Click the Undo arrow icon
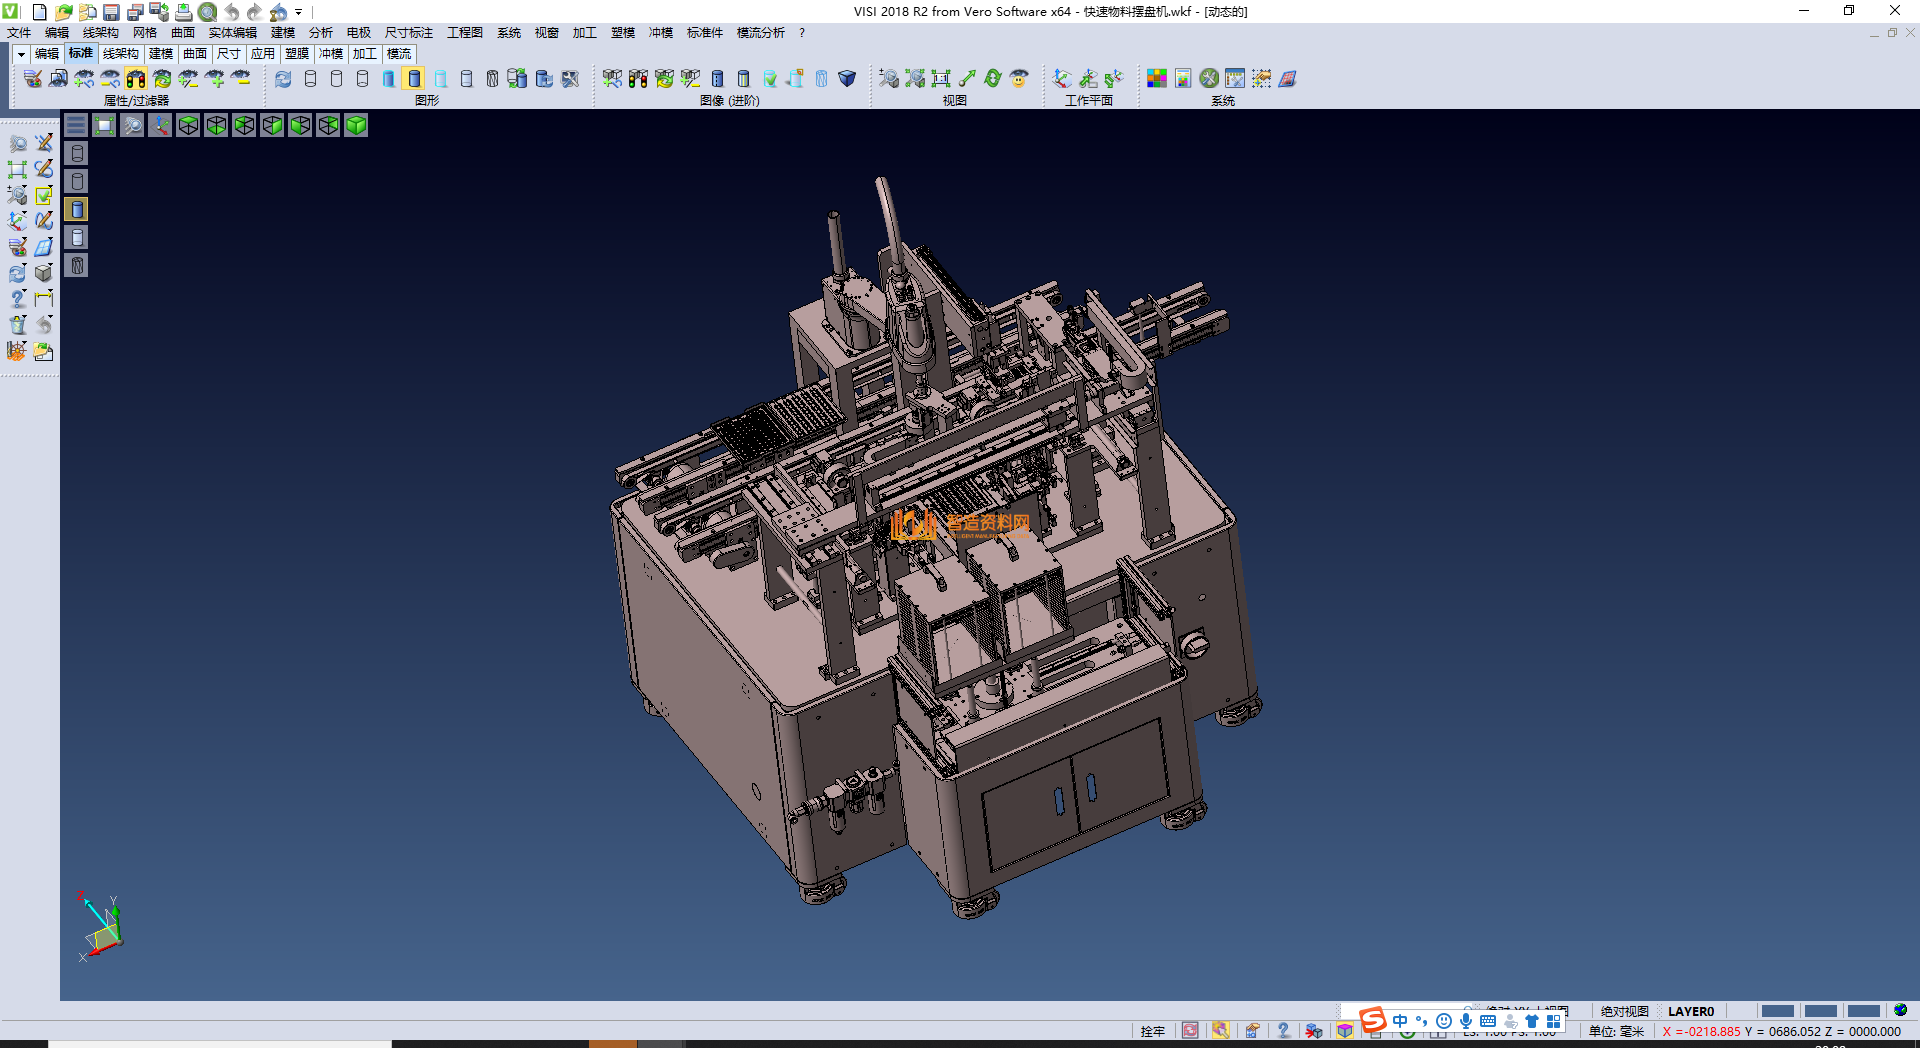1920x1048 pixels. 232,12
